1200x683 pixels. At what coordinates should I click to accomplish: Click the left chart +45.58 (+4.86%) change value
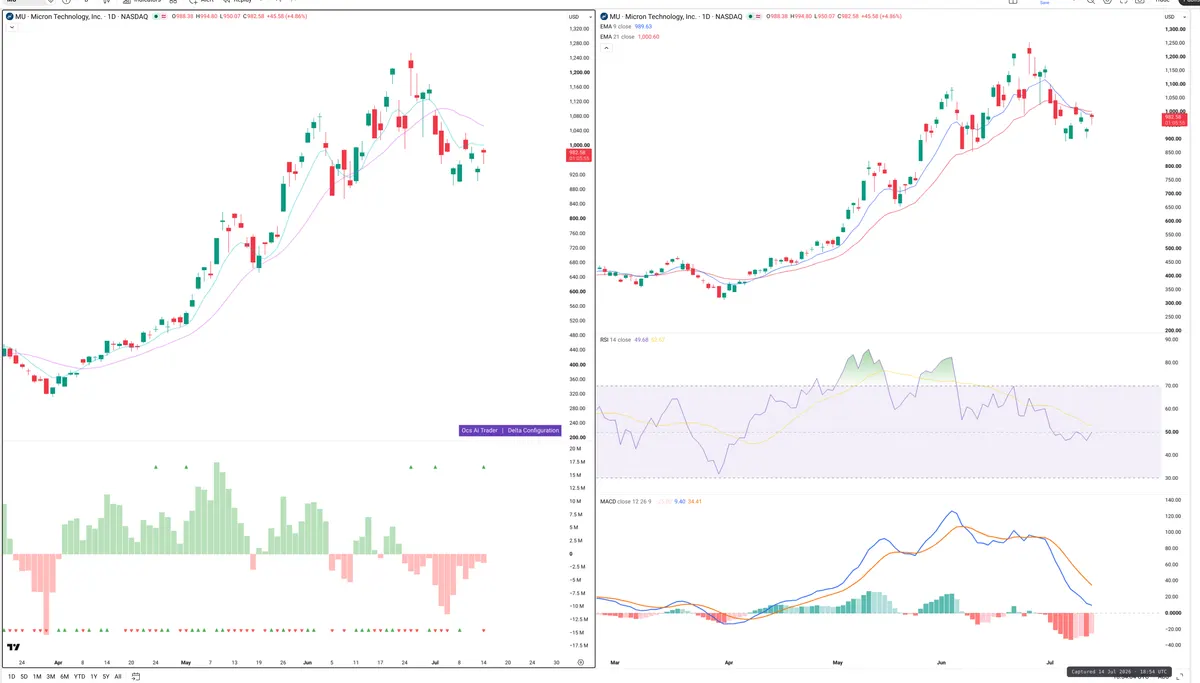287,17
